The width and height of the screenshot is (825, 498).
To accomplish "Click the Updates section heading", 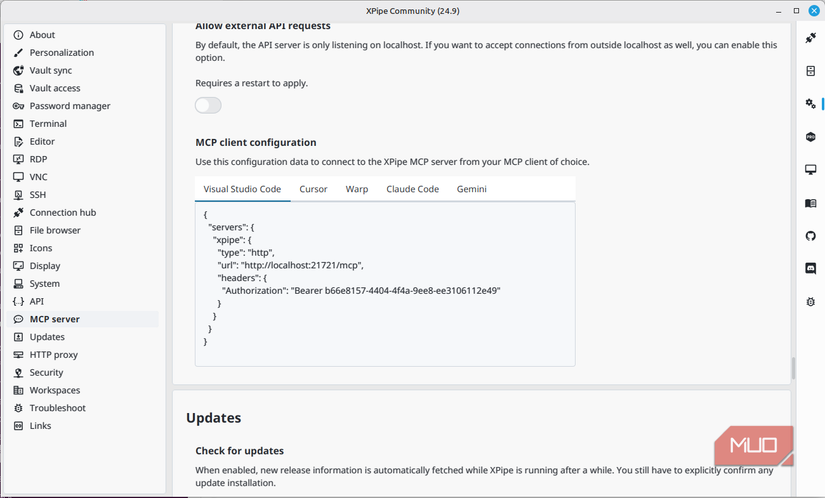I will pyautogui.click(x=214, y=418).
